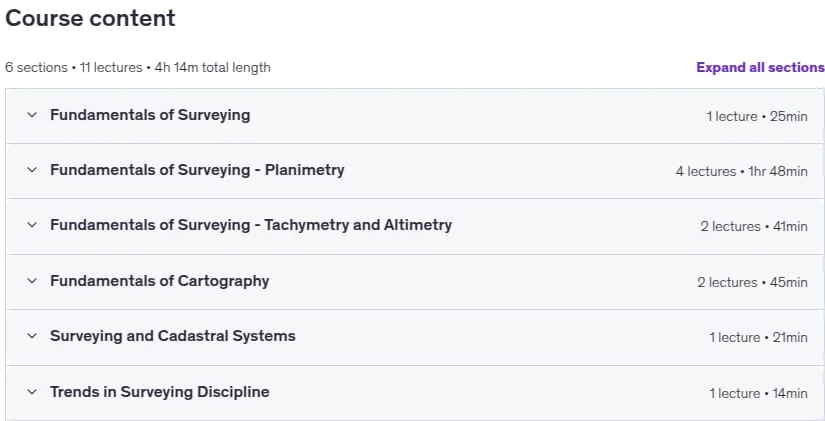825x421 pixels.
Task: Click the Course content heading
Action: pos(90,18)
